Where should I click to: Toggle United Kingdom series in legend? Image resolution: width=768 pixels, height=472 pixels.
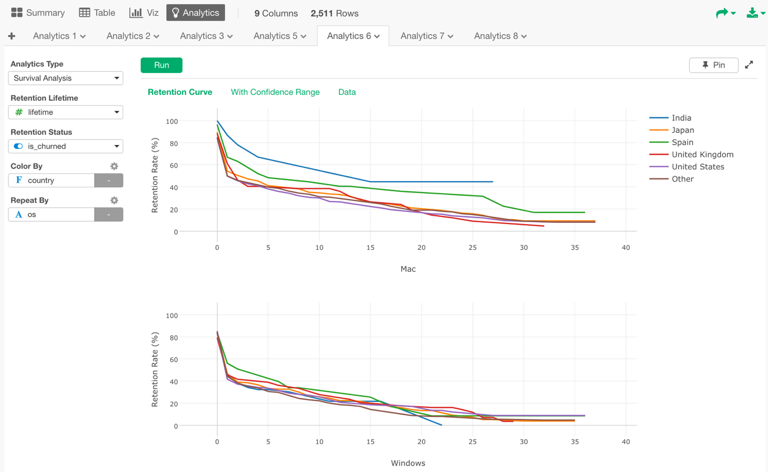point(702,155)
